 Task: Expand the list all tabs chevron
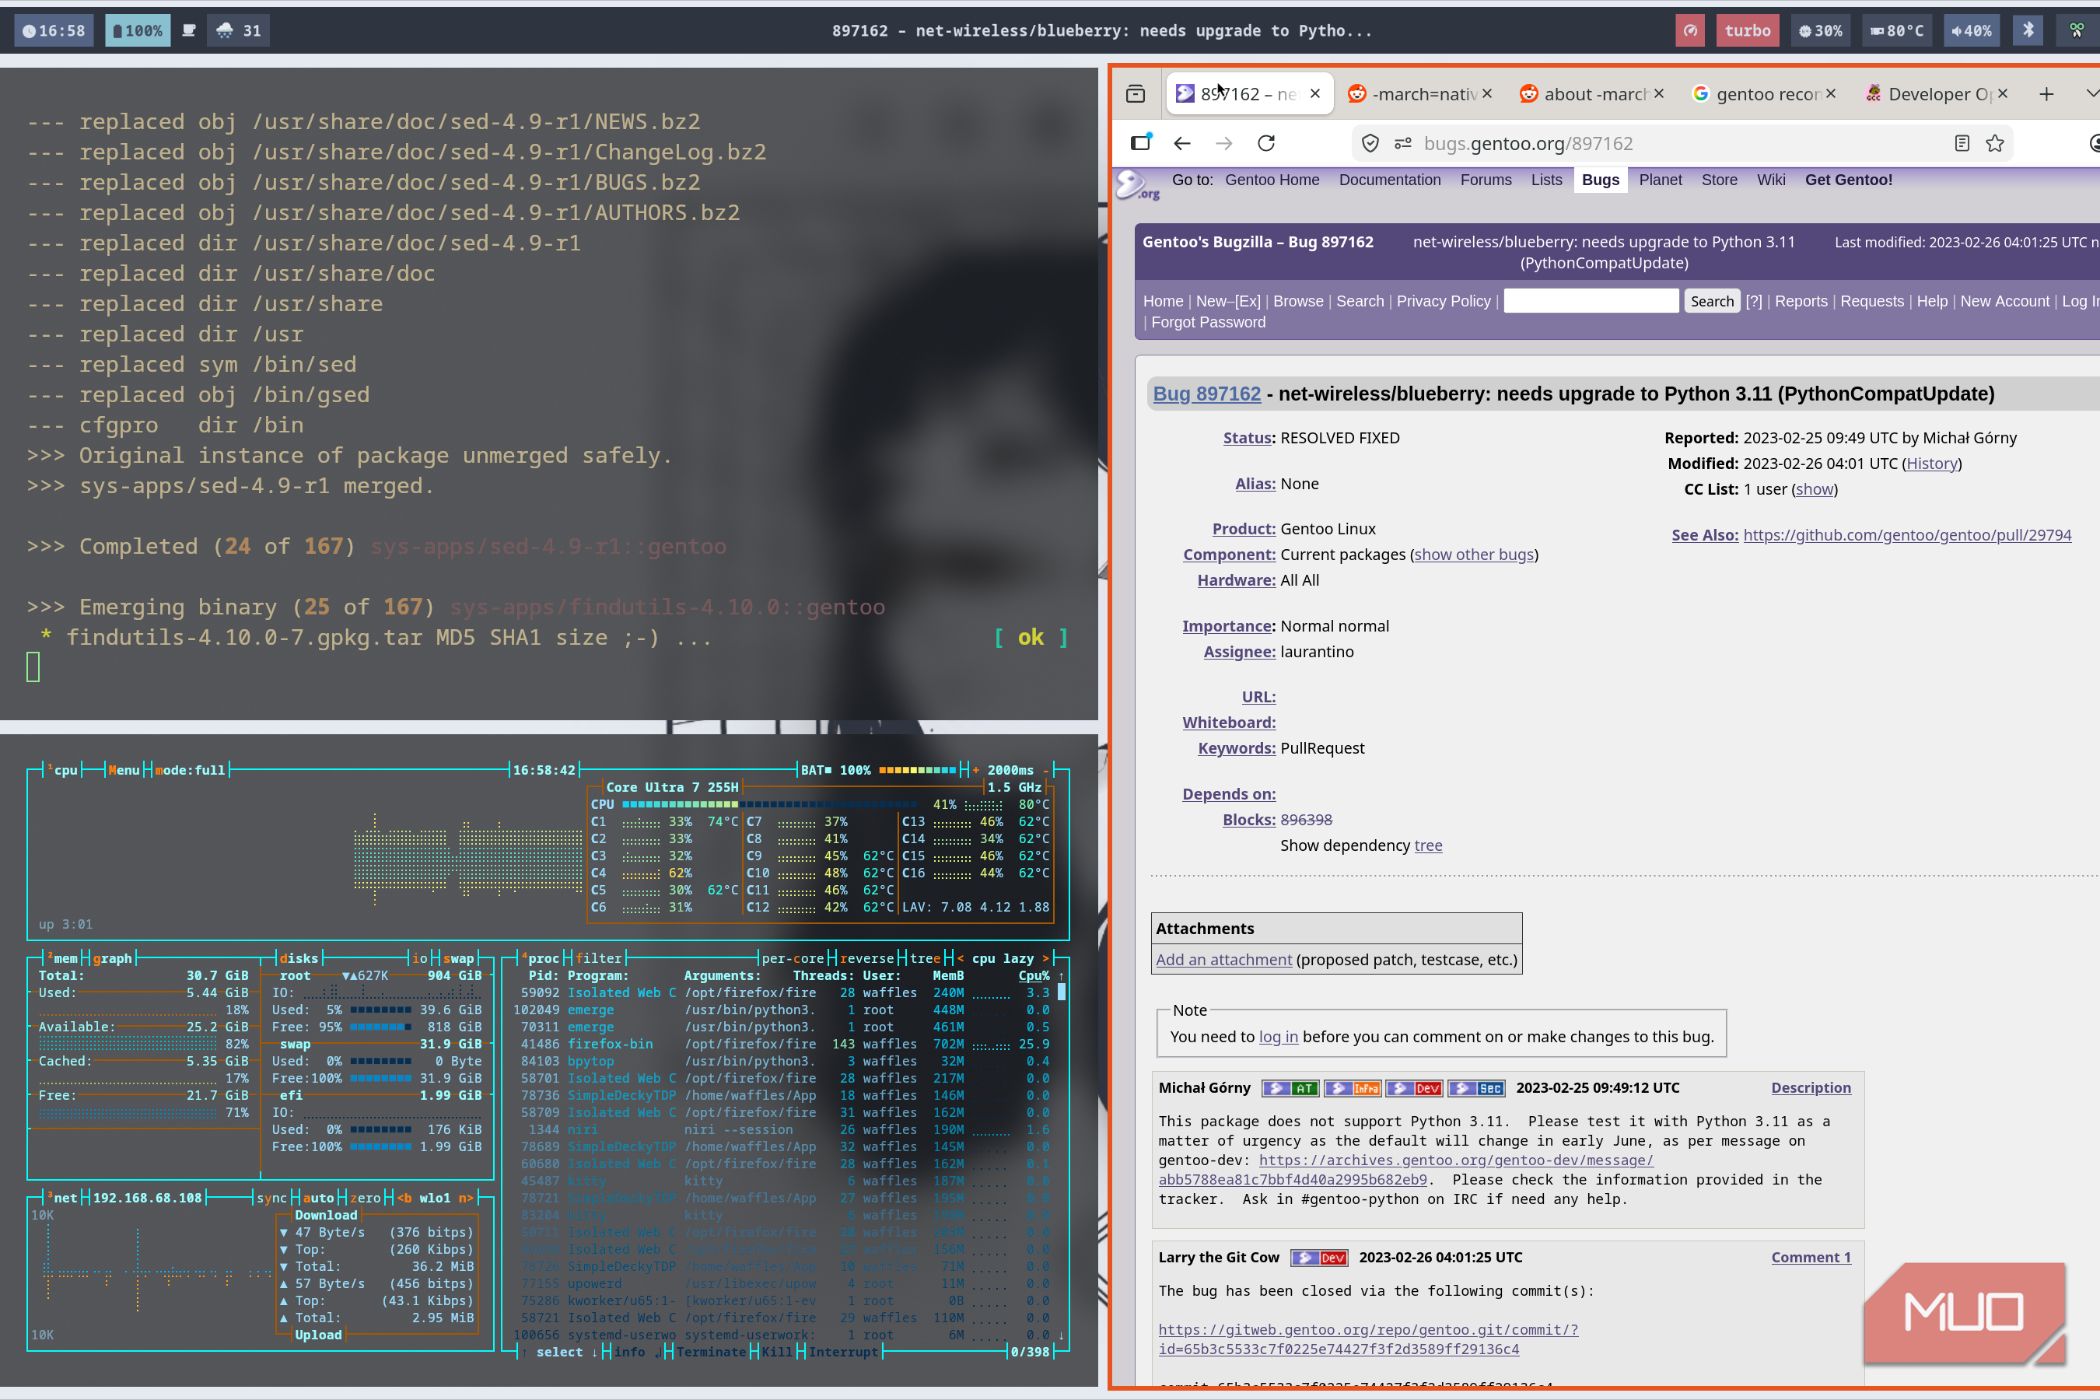[x=2092, y=94]
